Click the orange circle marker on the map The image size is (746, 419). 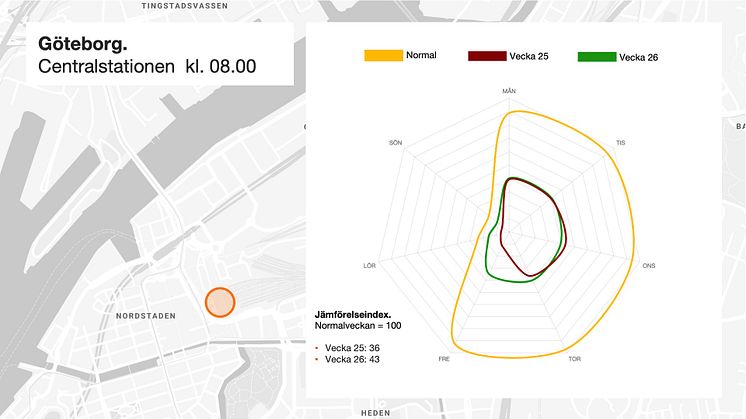[220, 302]
